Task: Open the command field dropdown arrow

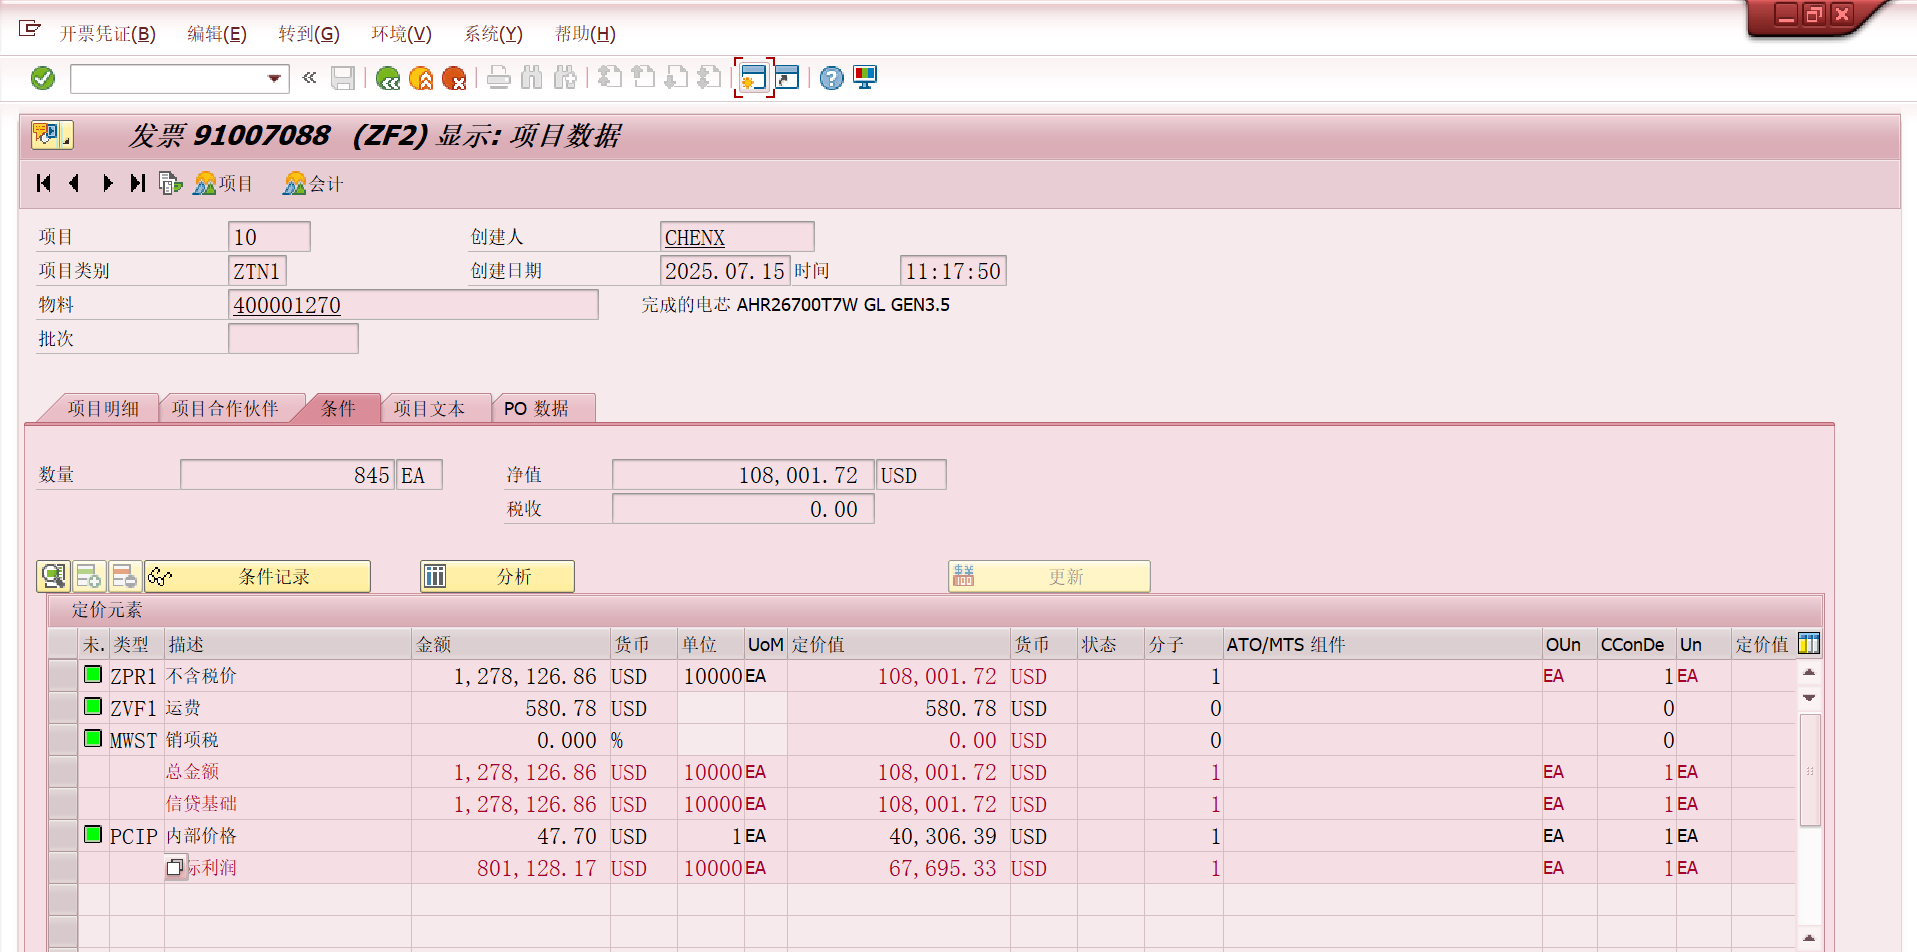Action: click(x=274, y=78)
